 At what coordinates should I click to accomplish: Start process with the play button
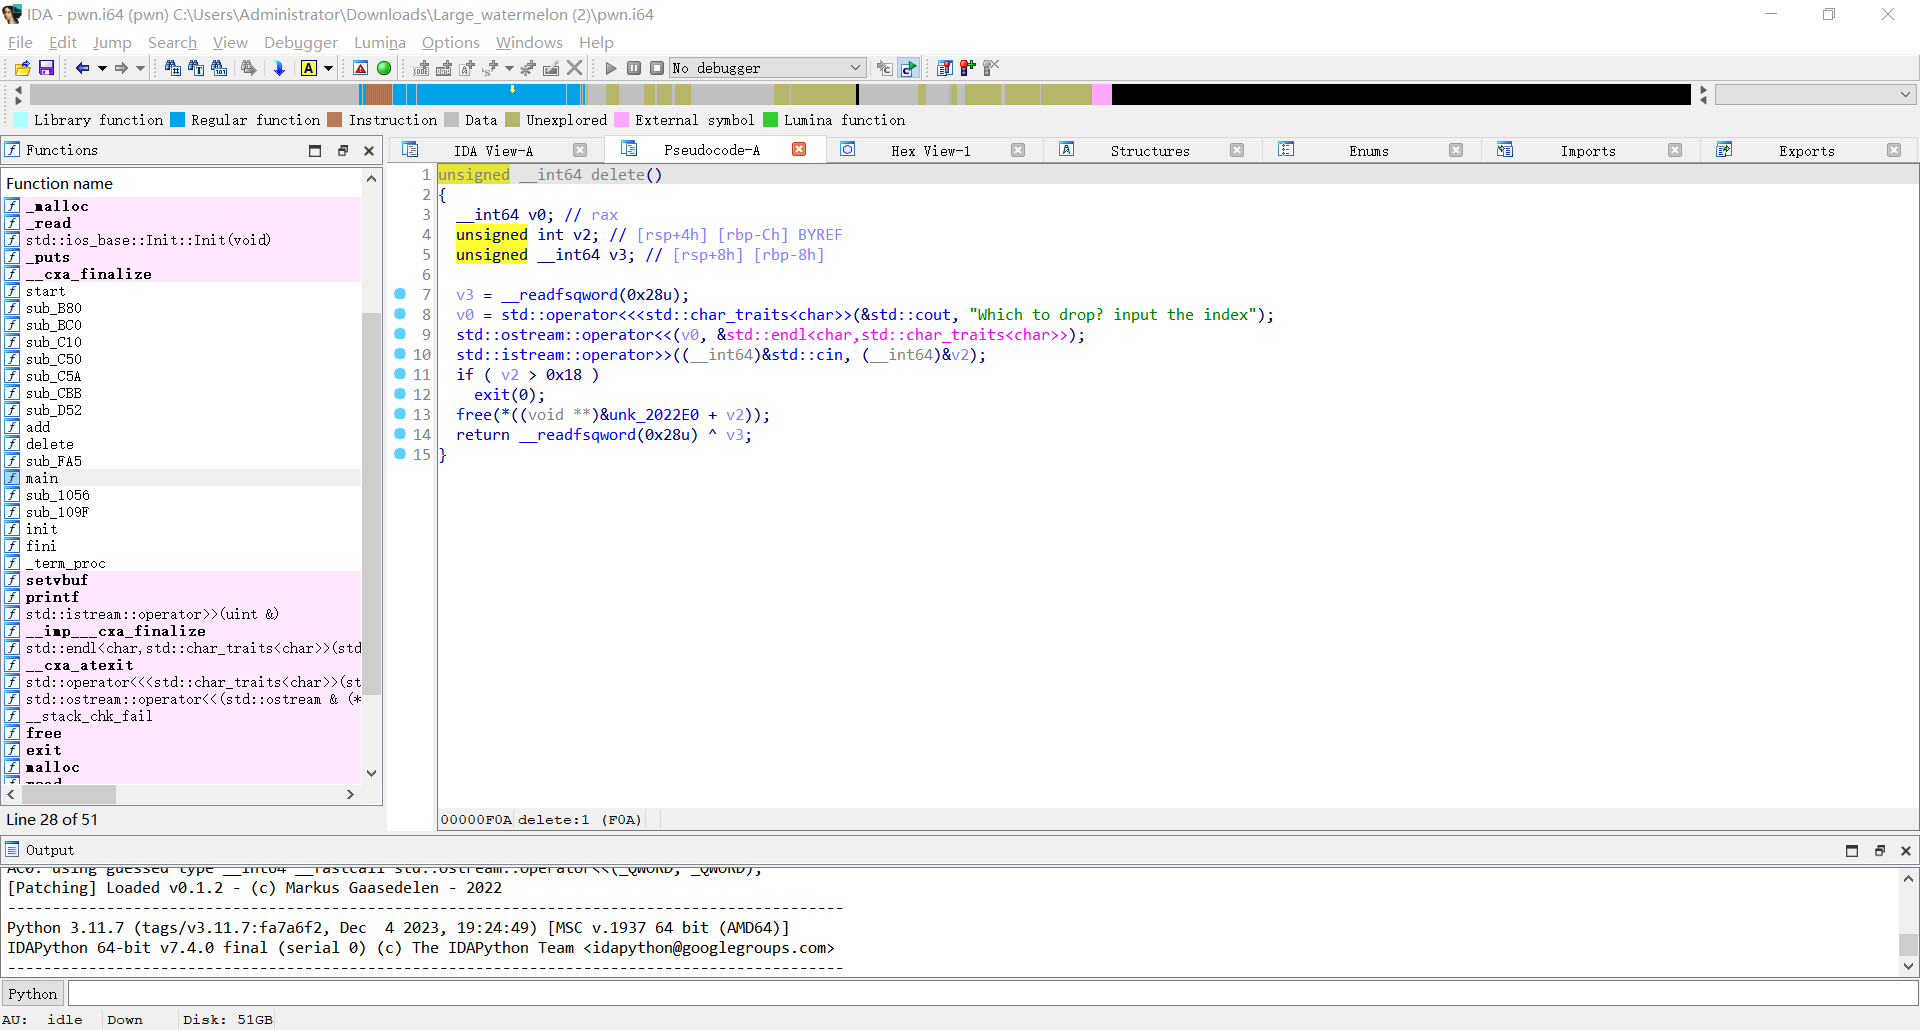pos(611,68)
